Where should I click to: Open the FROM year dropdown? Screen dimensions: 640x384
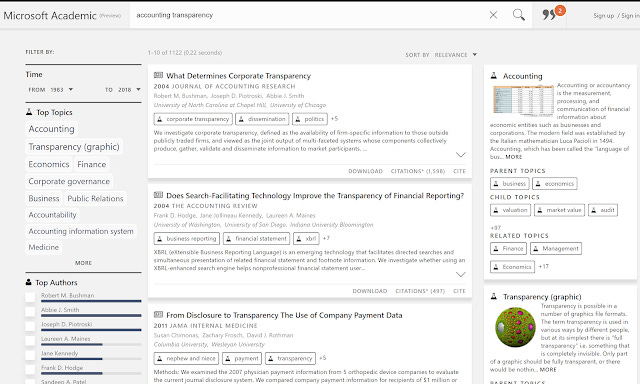61,89
